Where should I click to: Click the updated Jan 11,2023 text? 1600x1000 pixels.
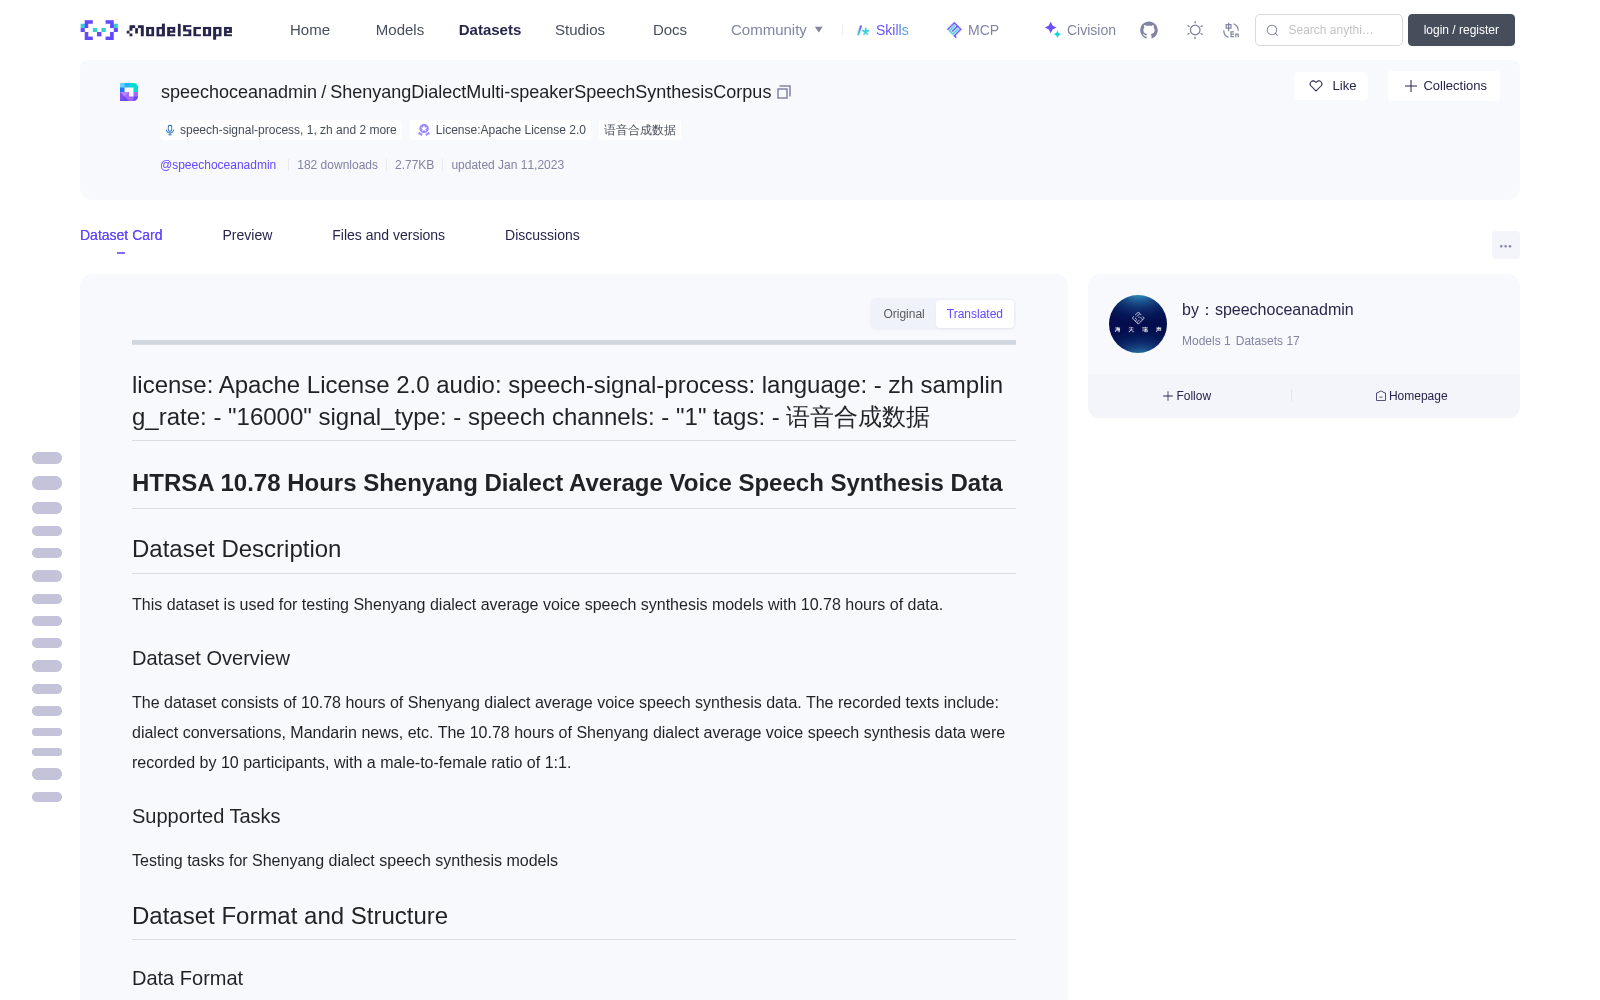507,165
